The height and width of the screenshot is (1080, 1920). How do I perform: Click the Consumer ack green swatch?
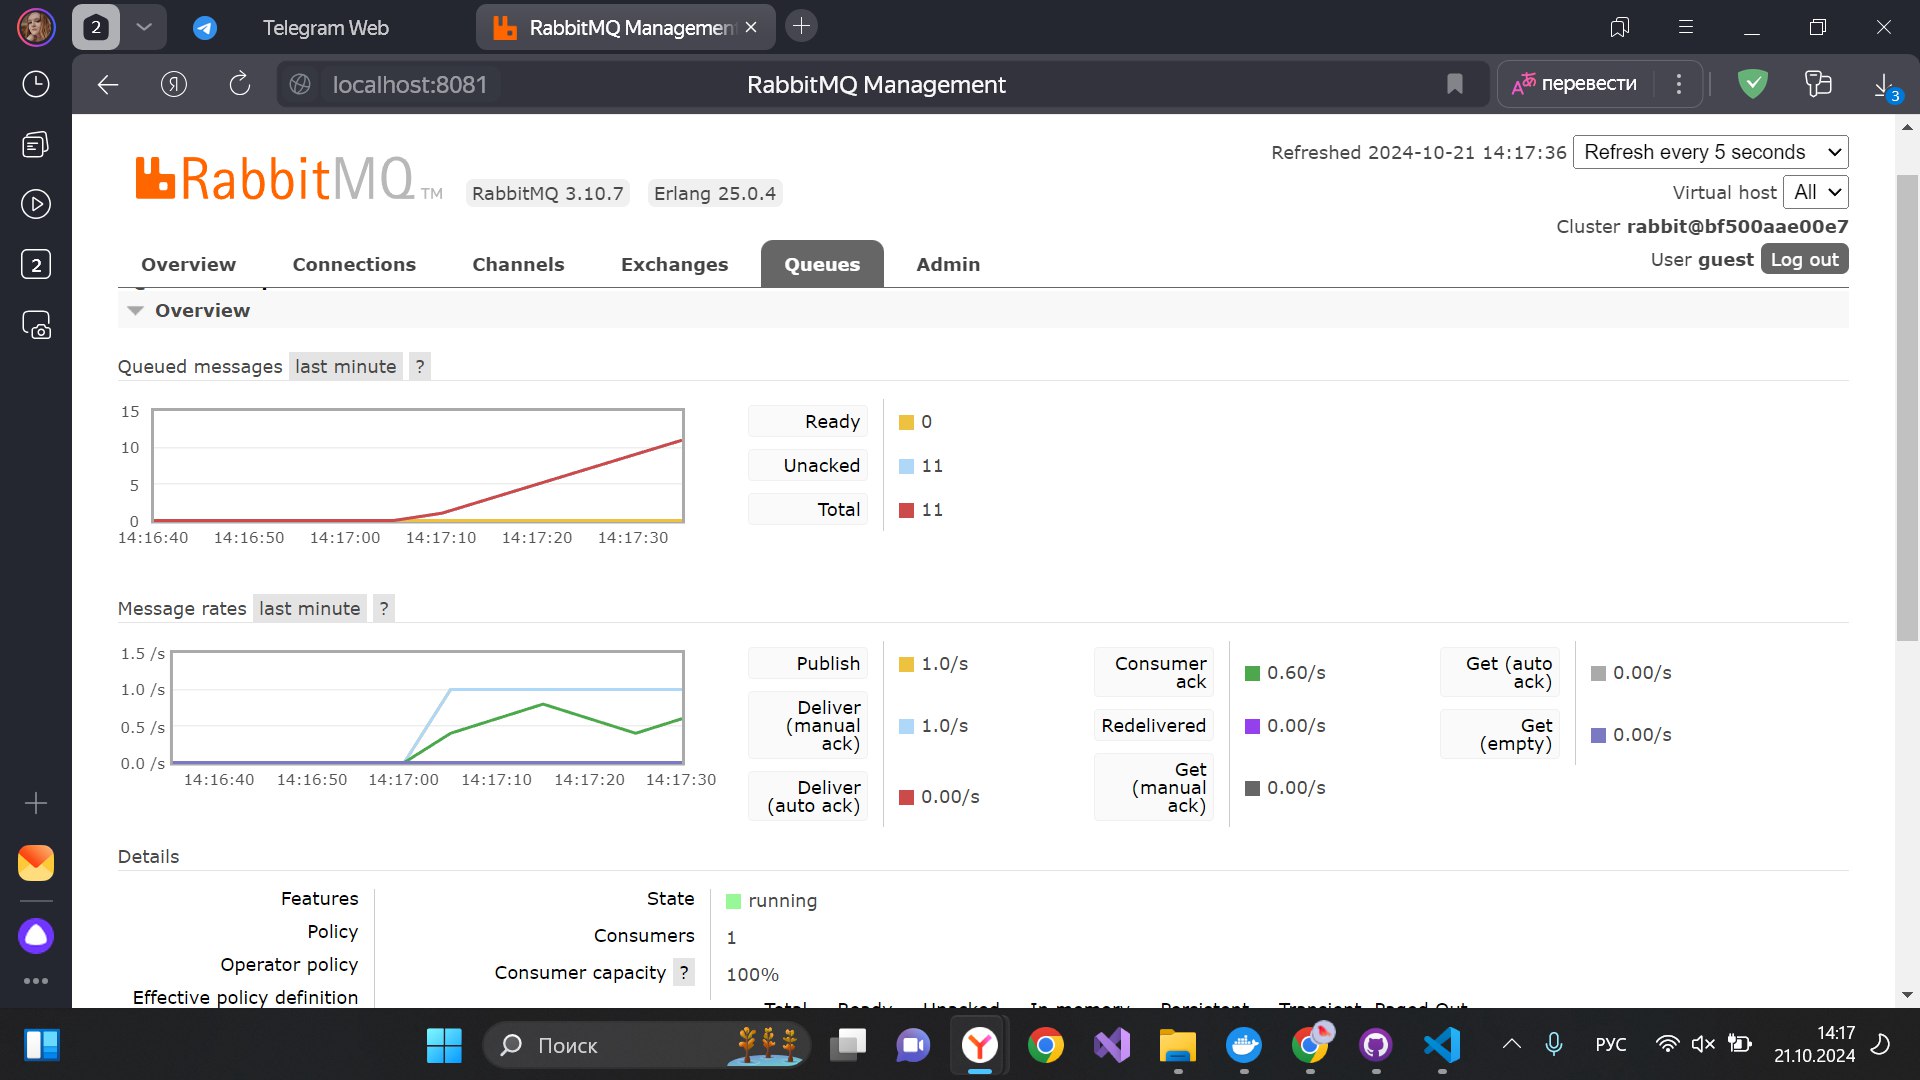point(1252,674)
